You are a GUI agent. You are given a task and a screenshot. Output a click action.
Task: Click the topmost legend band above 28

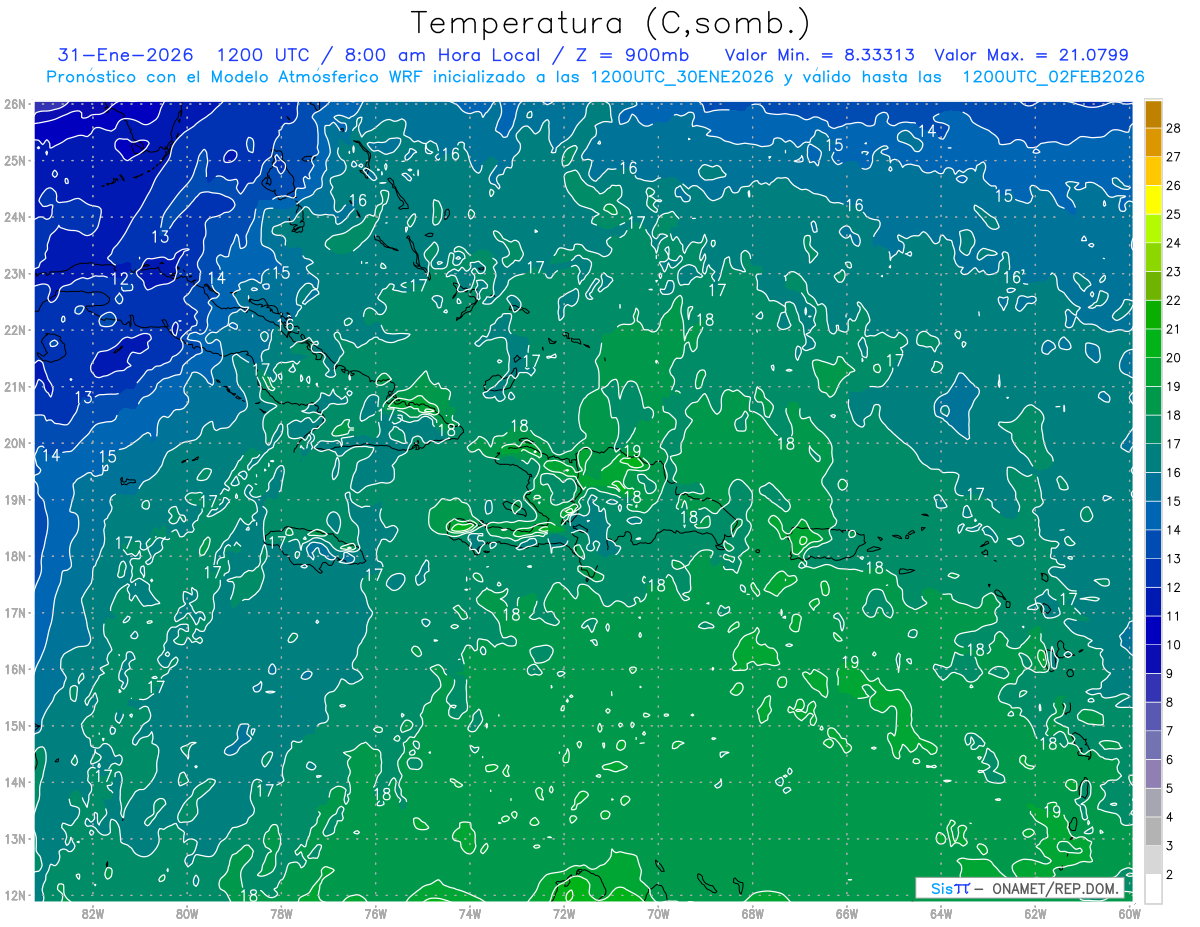point(1153,114)
